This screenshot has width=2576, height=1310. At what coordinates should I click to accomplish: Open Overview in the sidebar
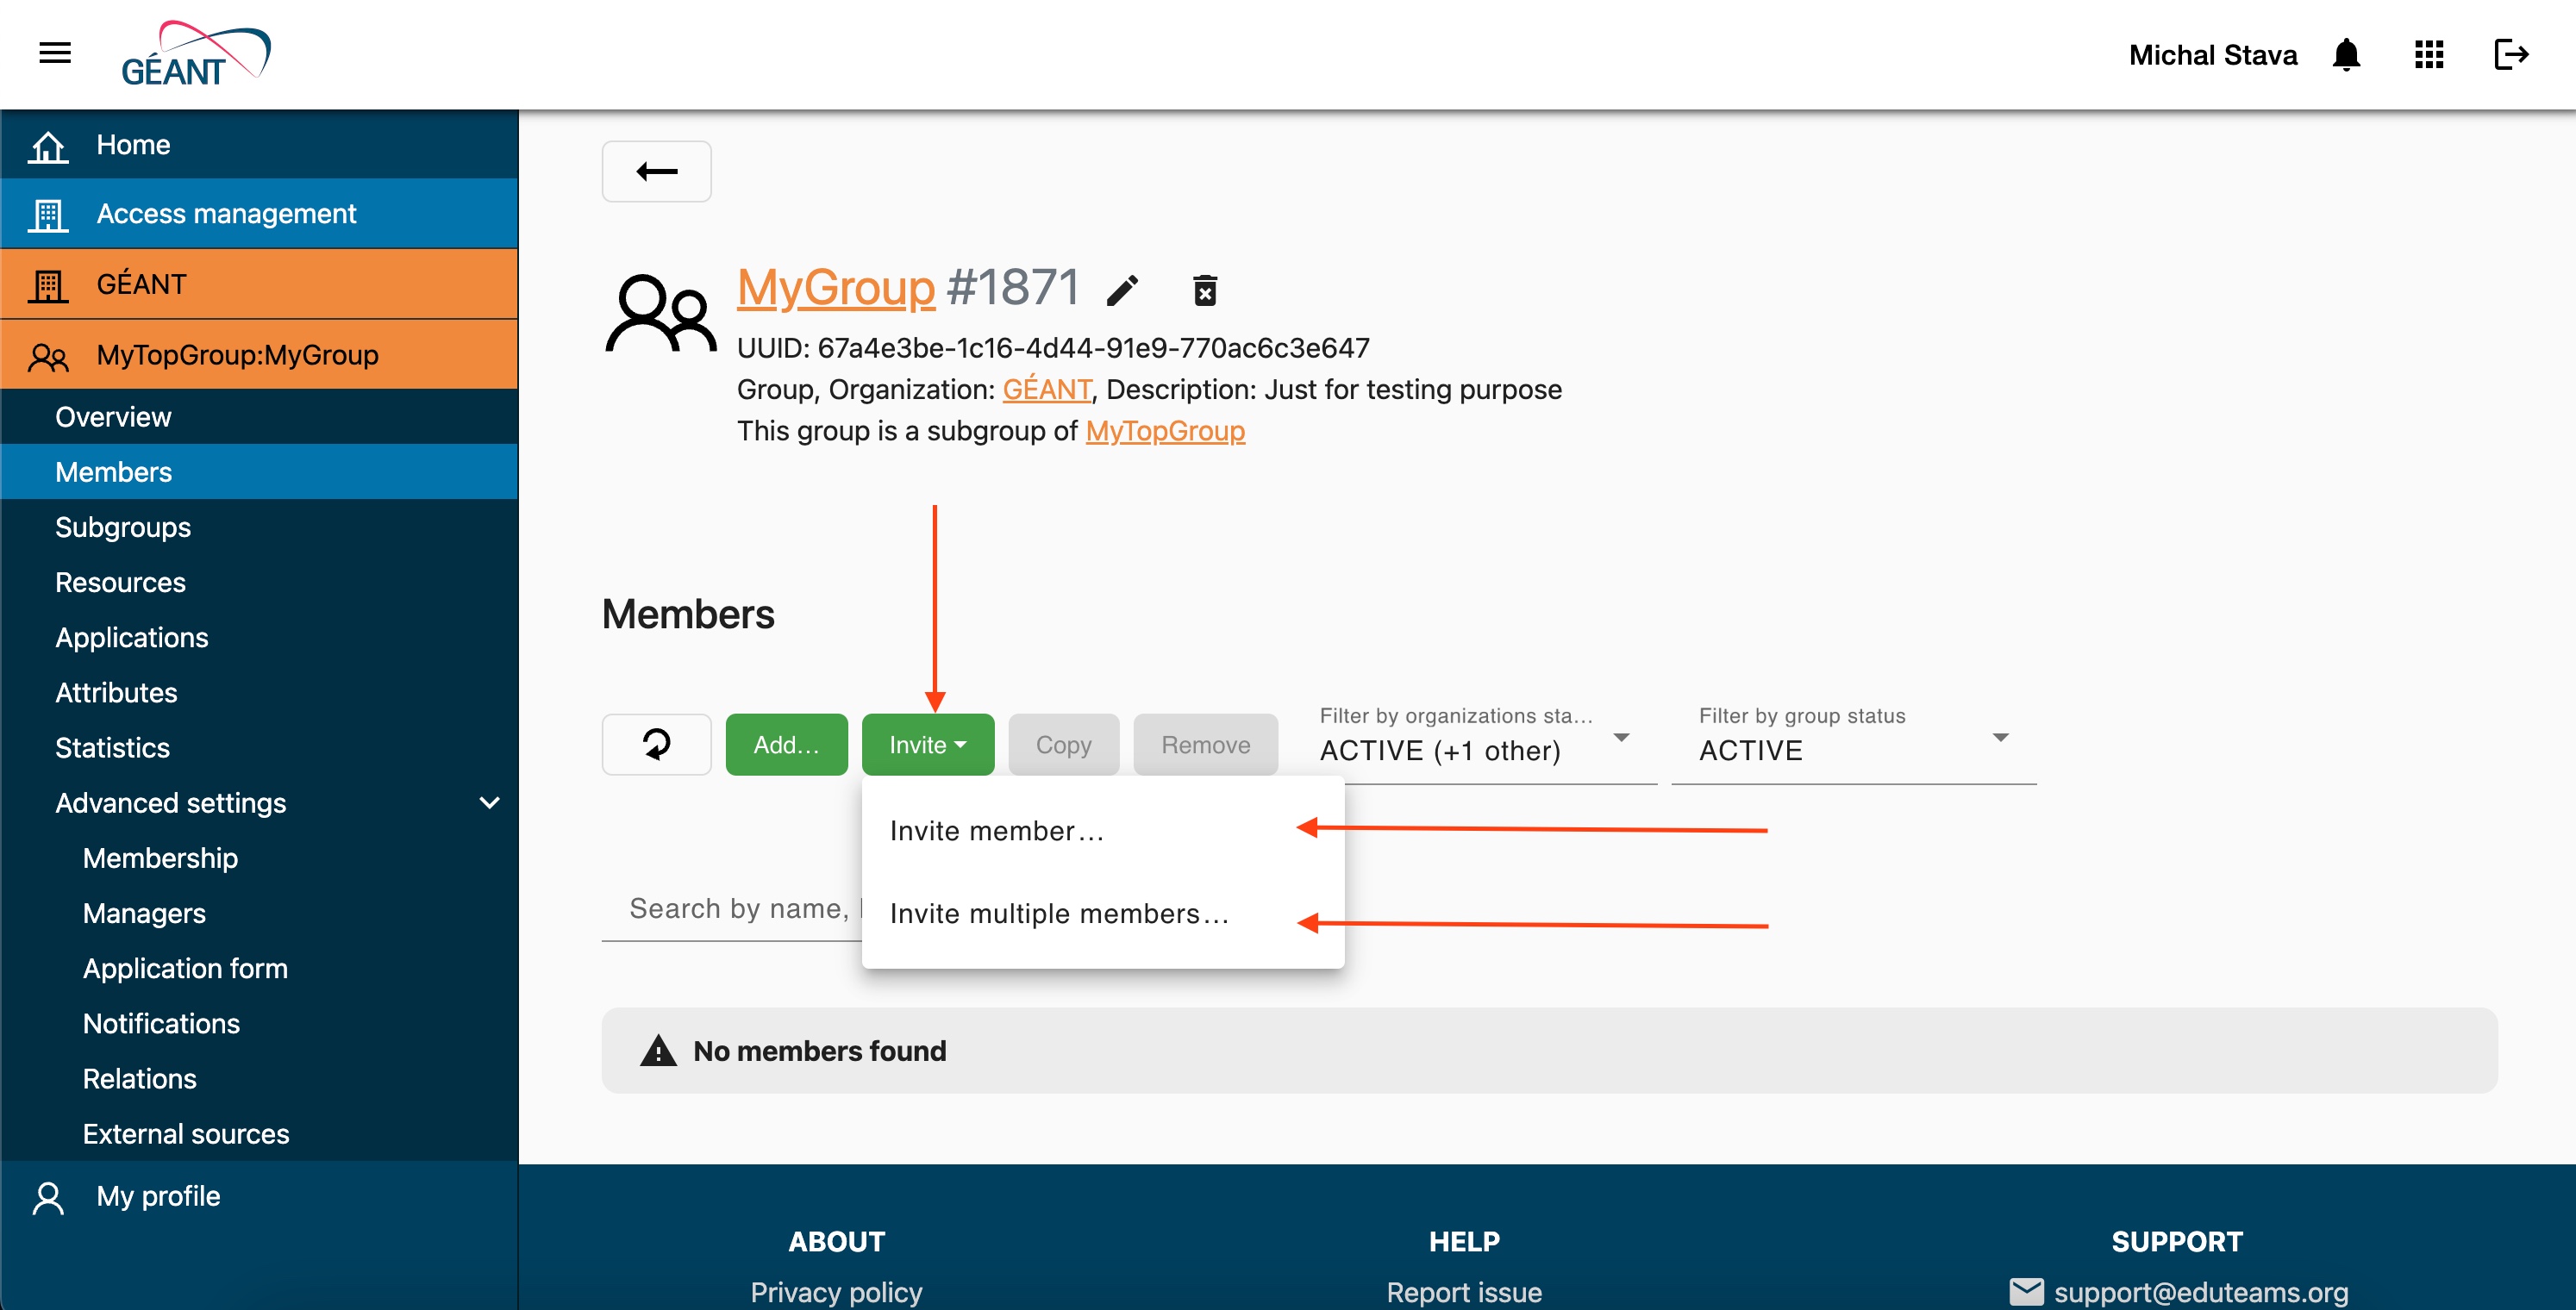tap(259, 417)
